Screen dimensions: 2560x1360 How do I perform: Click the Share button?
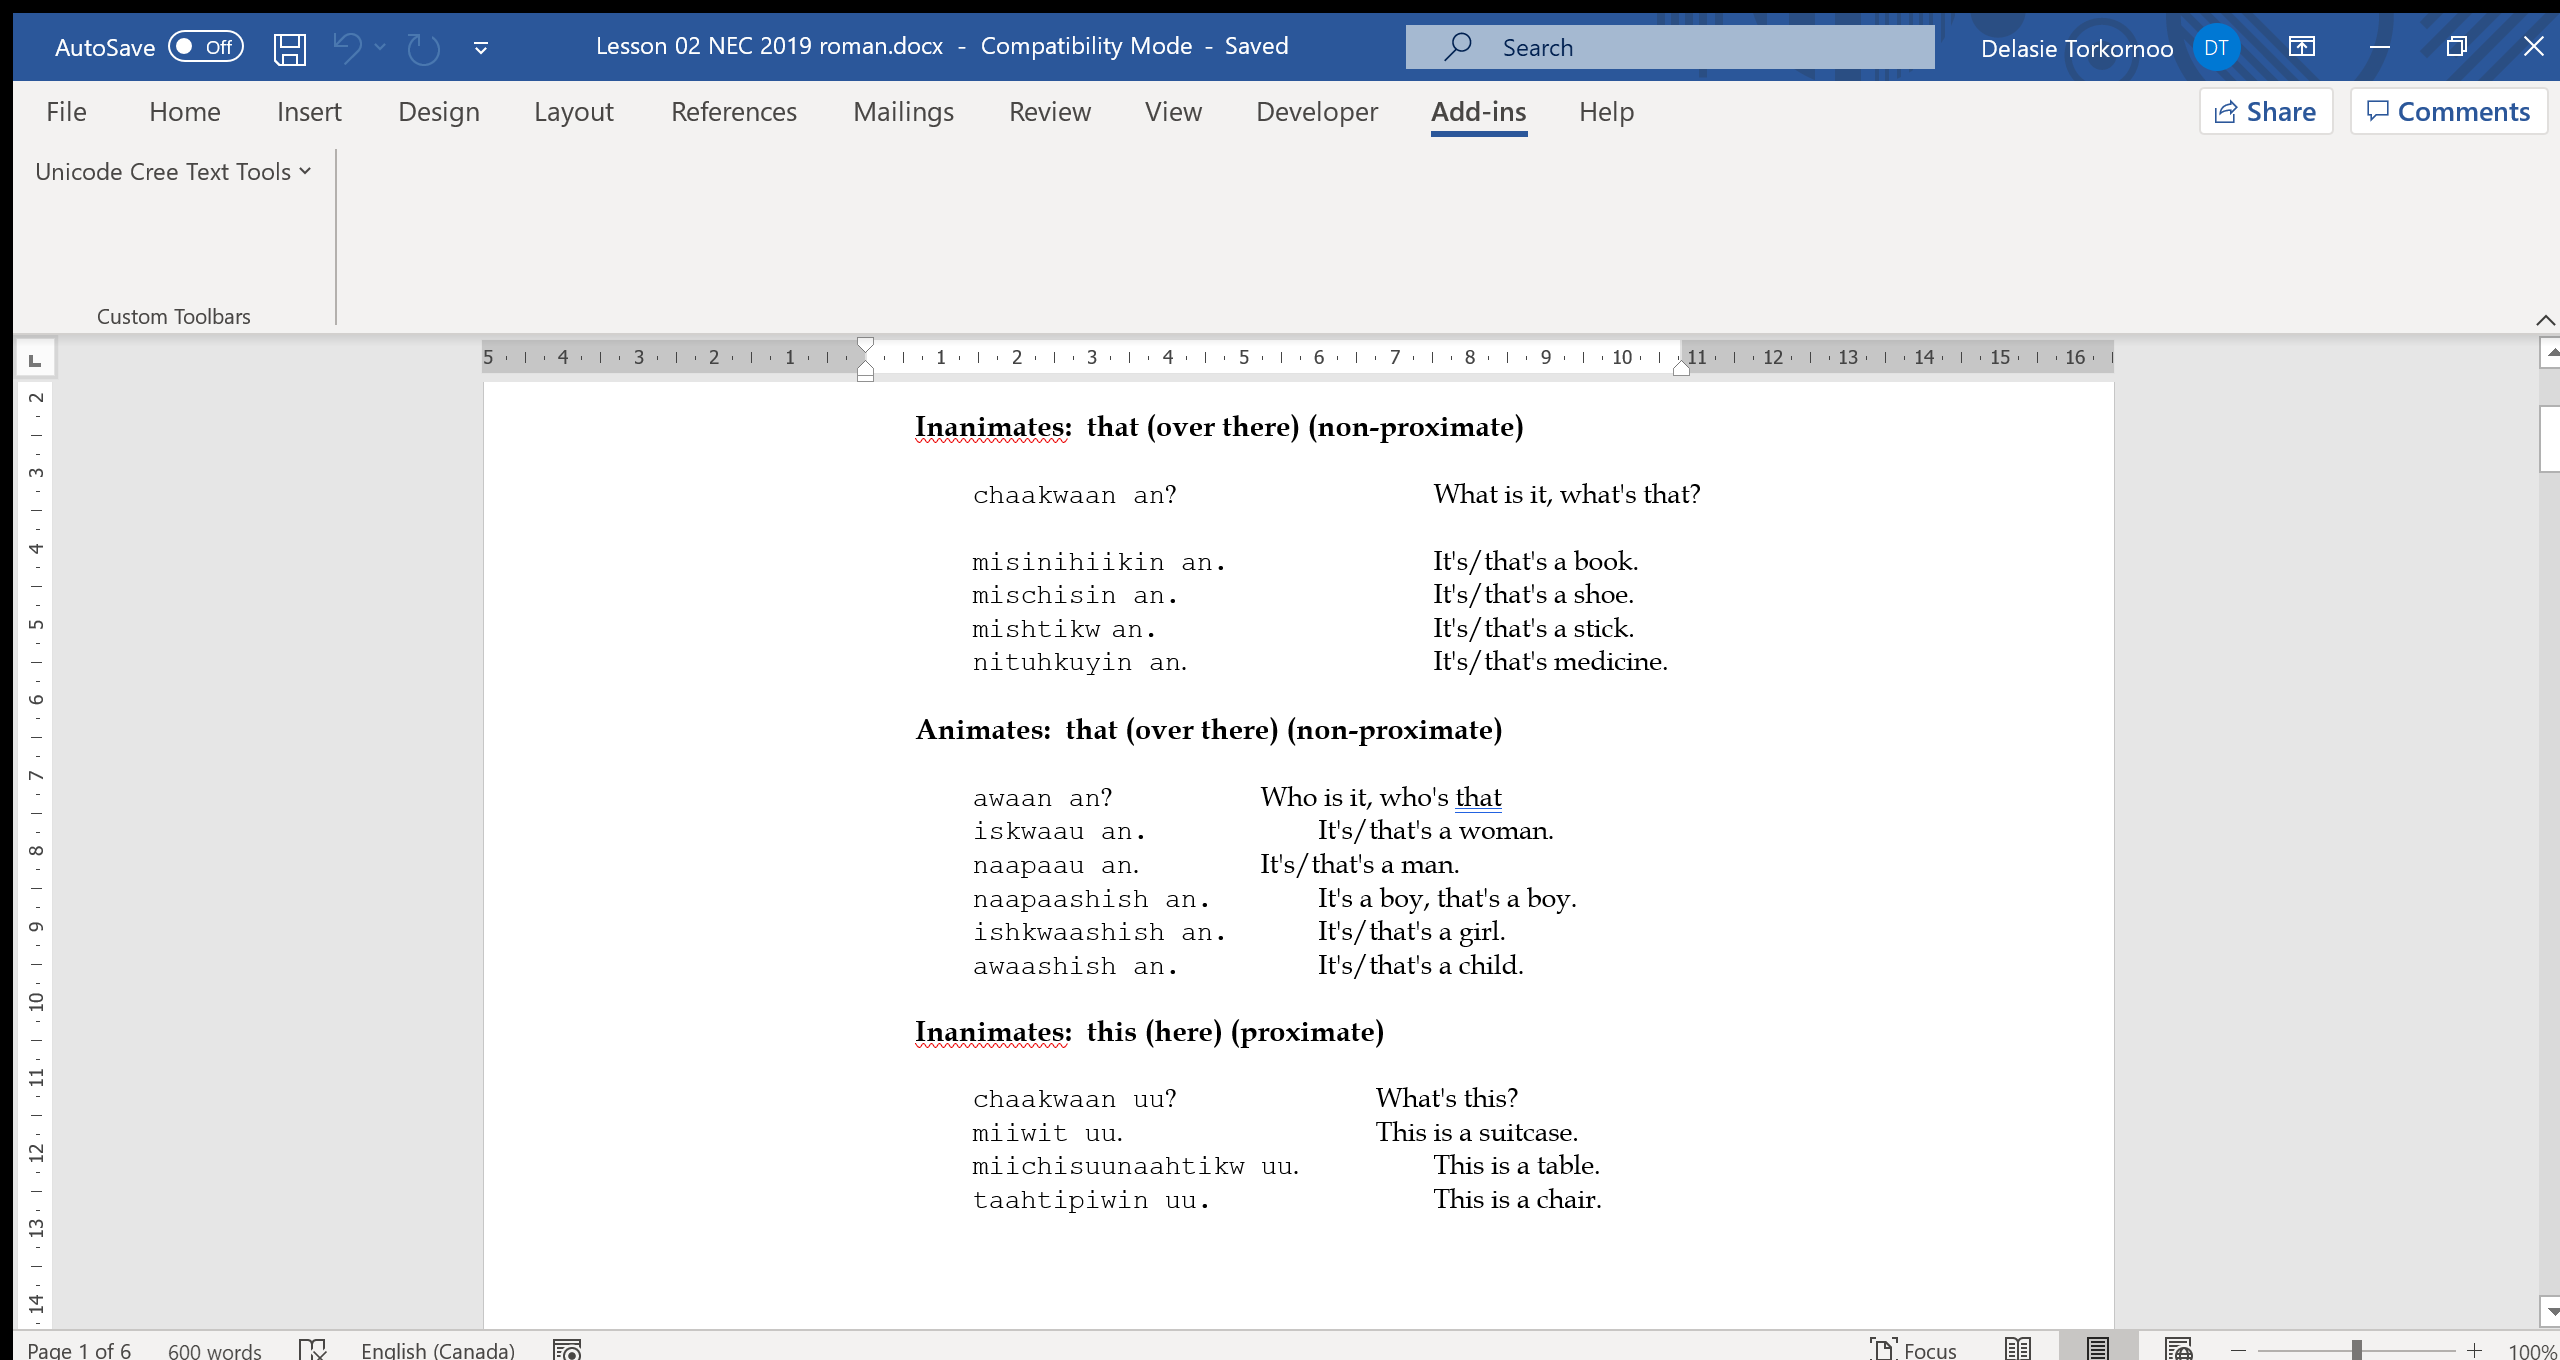point(2266,111)
